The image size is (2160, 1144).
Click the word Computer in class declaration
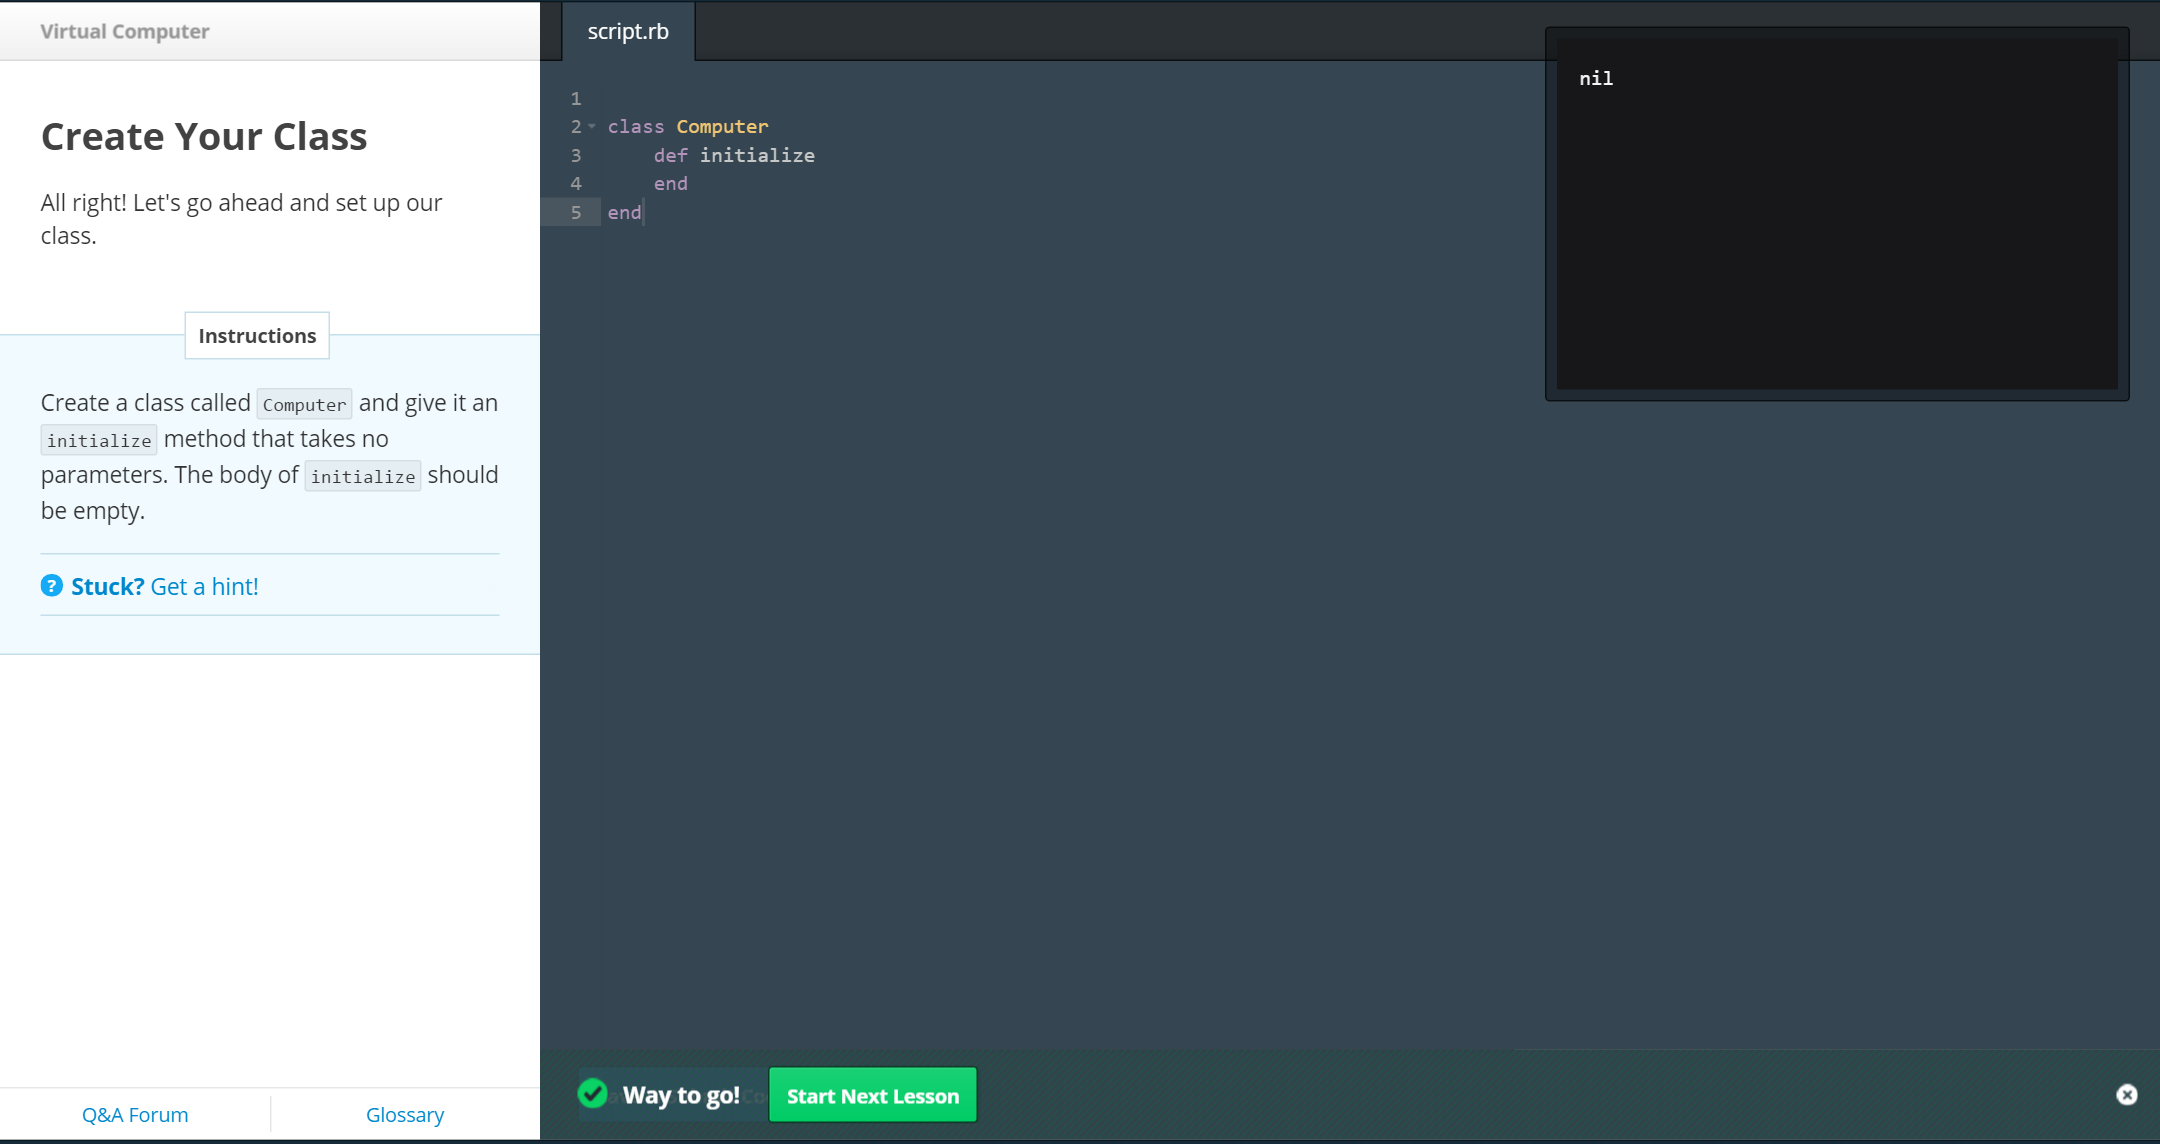tap(722, 127)
